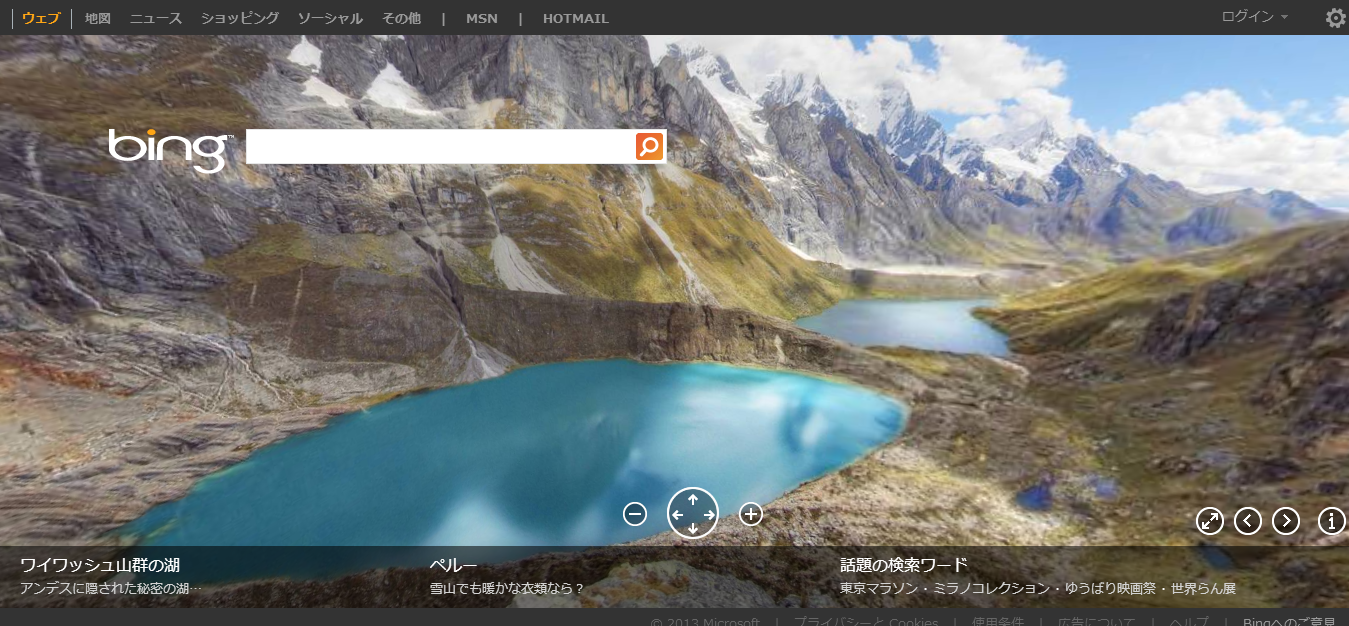The image size is (1349, 626).
Task: Open the 話題の検索ワード trending link
Action: click(x=904, y=565)
